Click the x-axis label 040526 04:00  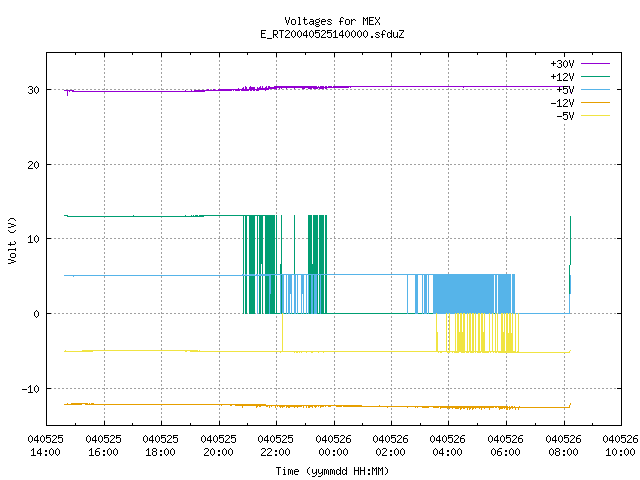[x=448, y=446]
